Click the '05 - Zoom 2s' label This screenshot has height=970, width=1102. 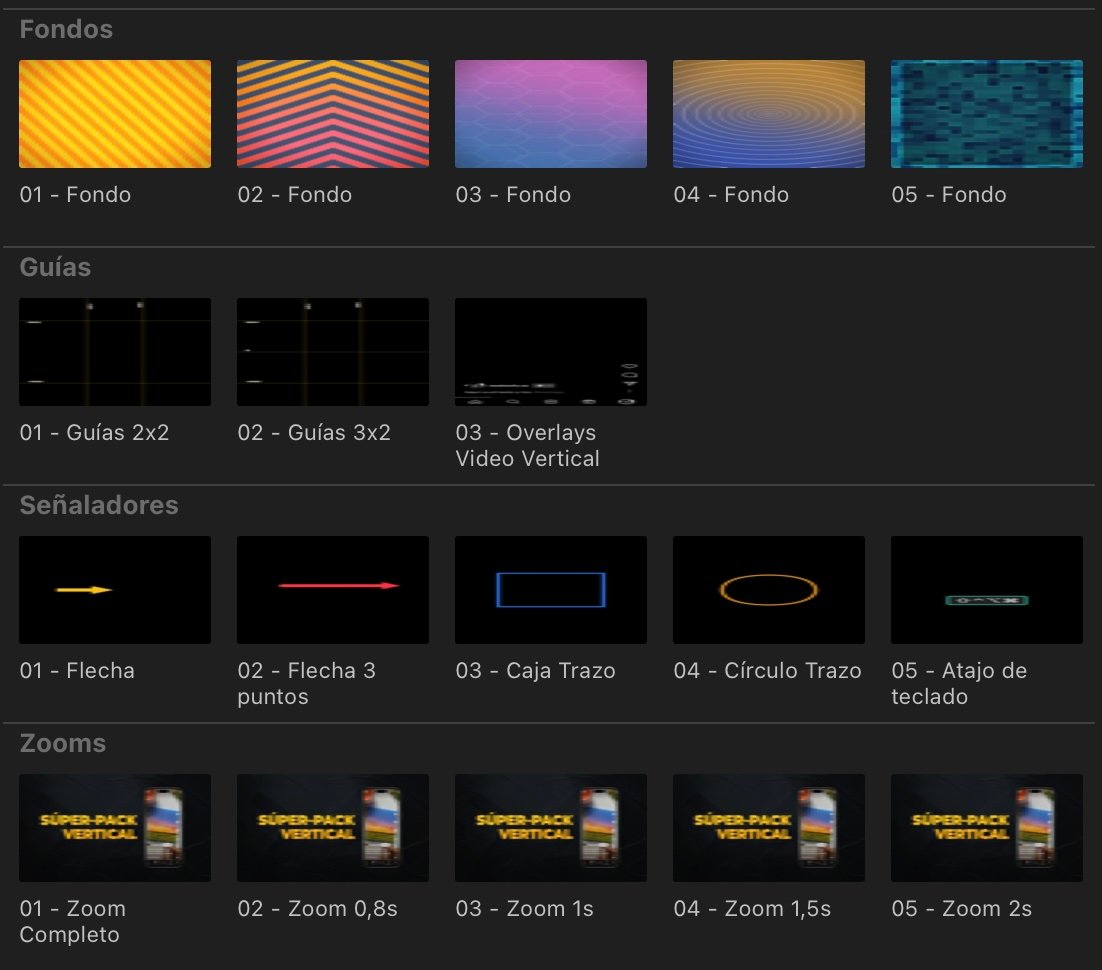pos(961,909)
